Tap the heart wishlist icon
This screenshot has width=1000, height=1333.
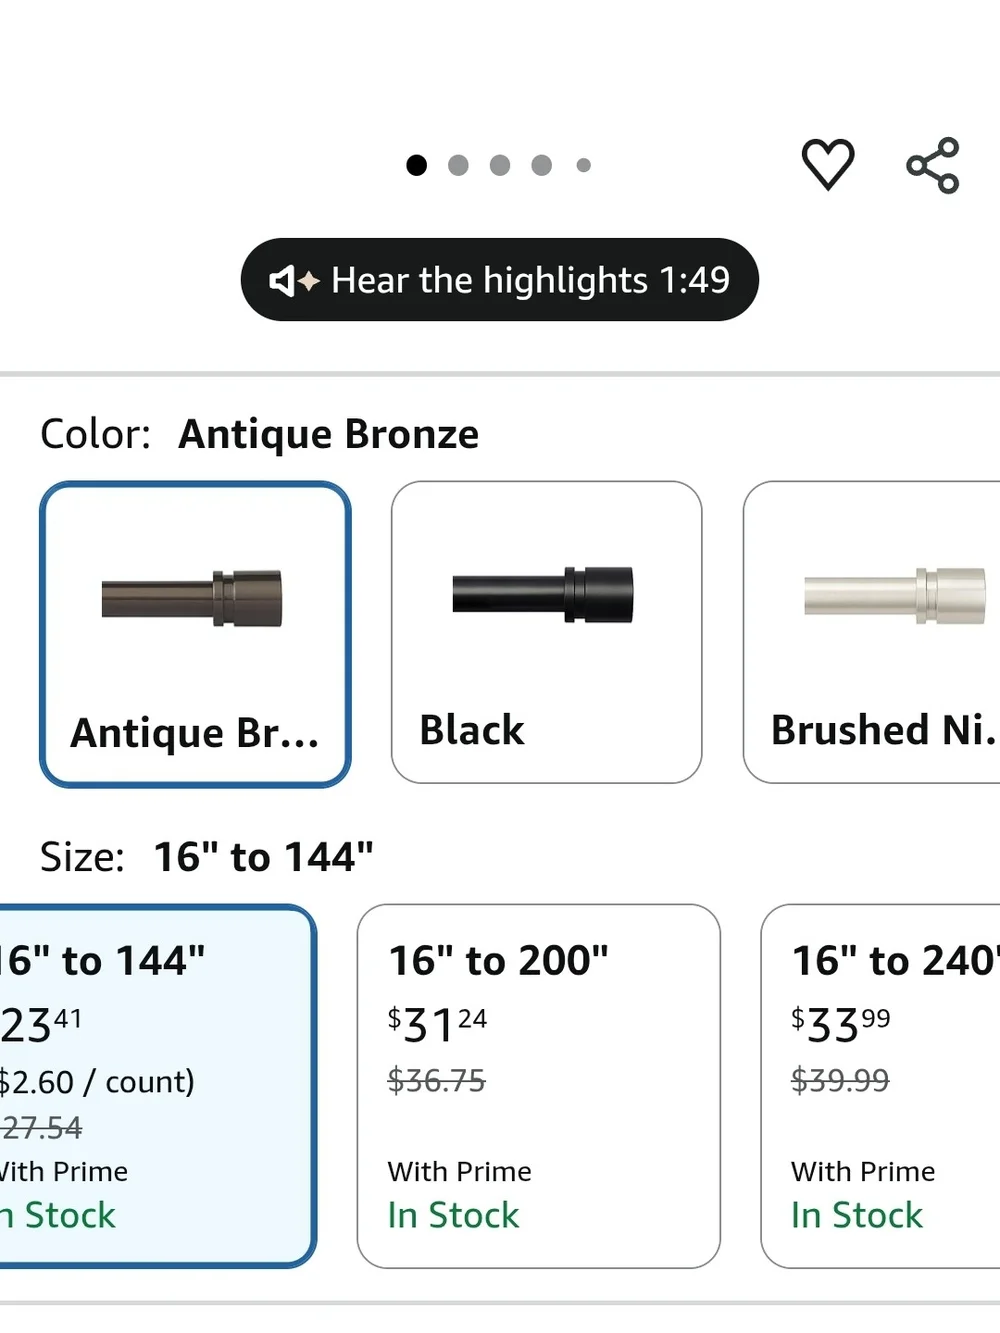pos(828,164)
